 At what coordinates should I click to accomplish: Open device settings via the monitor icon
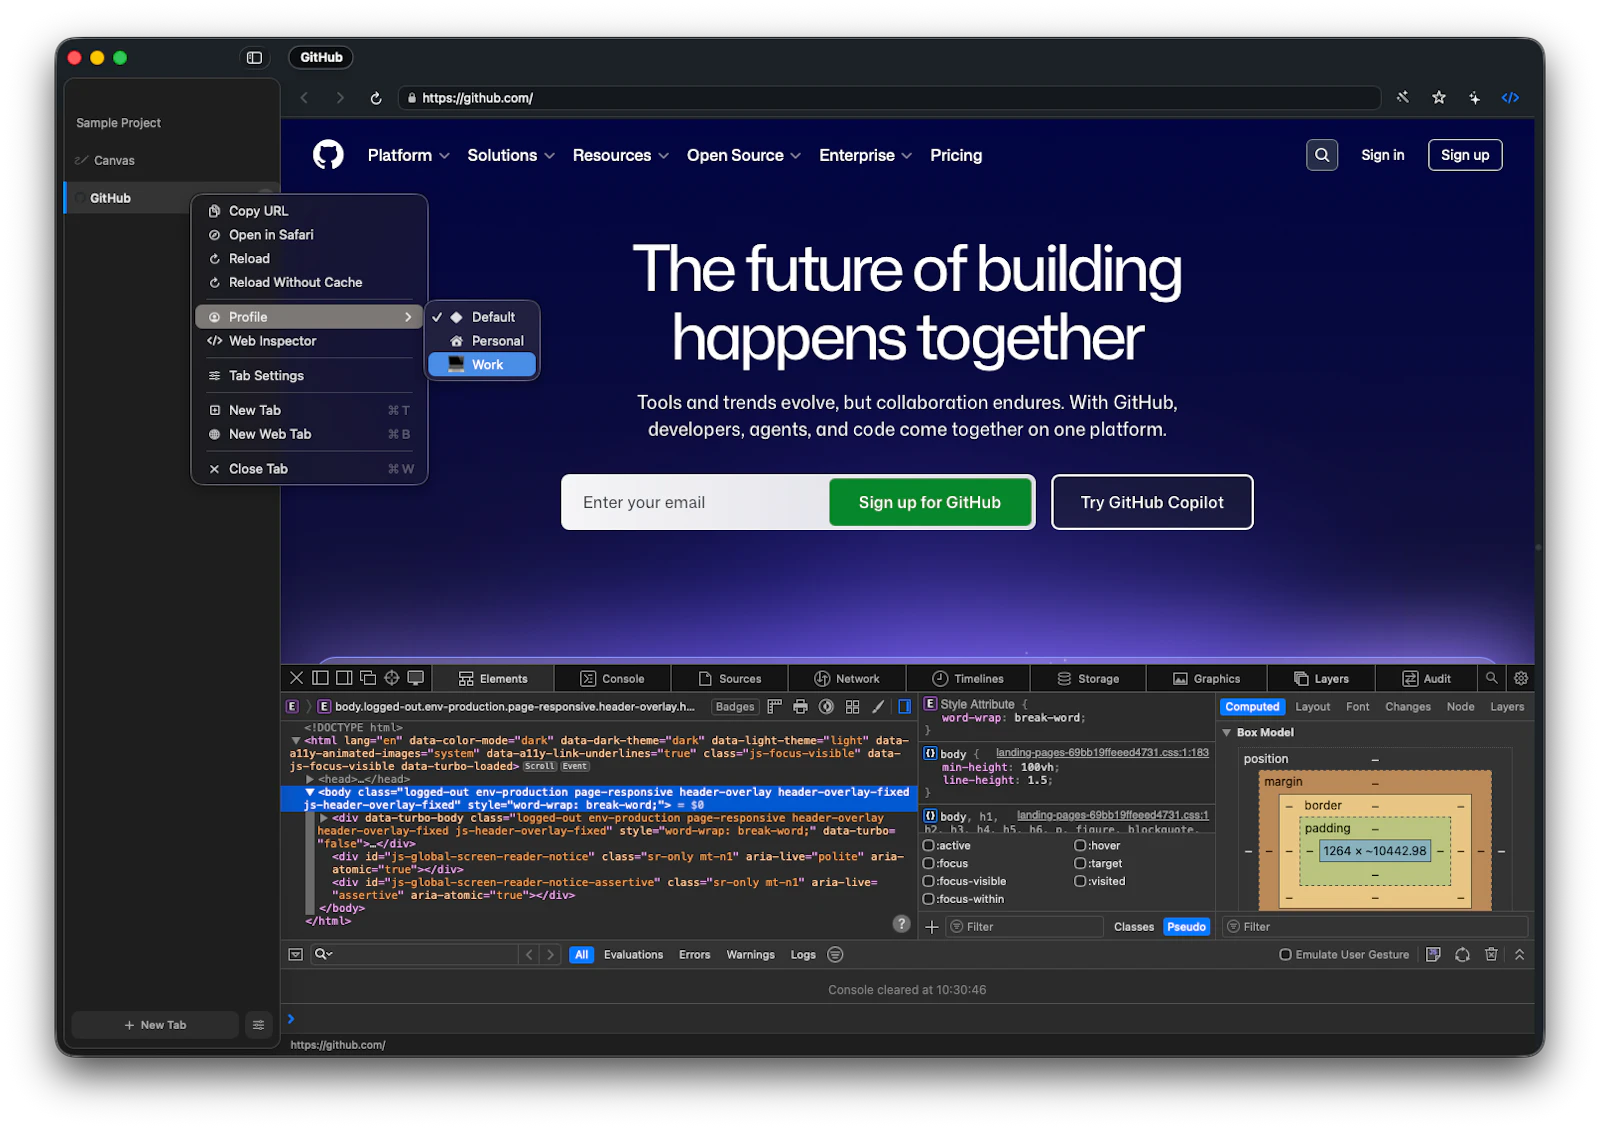click(x=416, y=678)
